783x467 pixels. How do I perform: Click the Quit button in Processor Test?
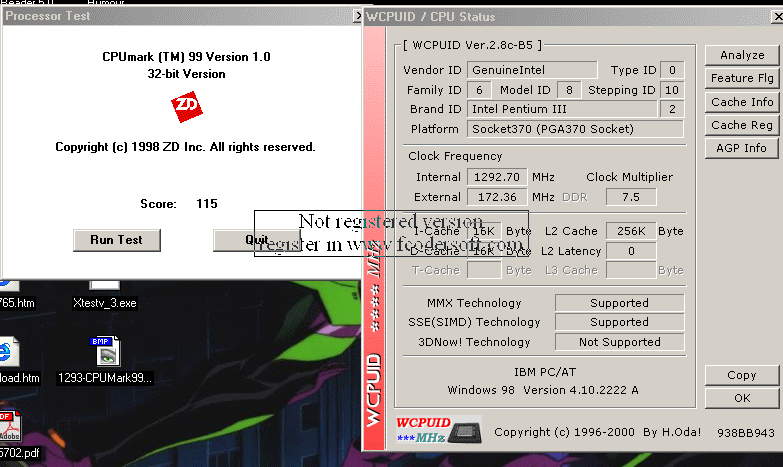[x=257, y=240]
